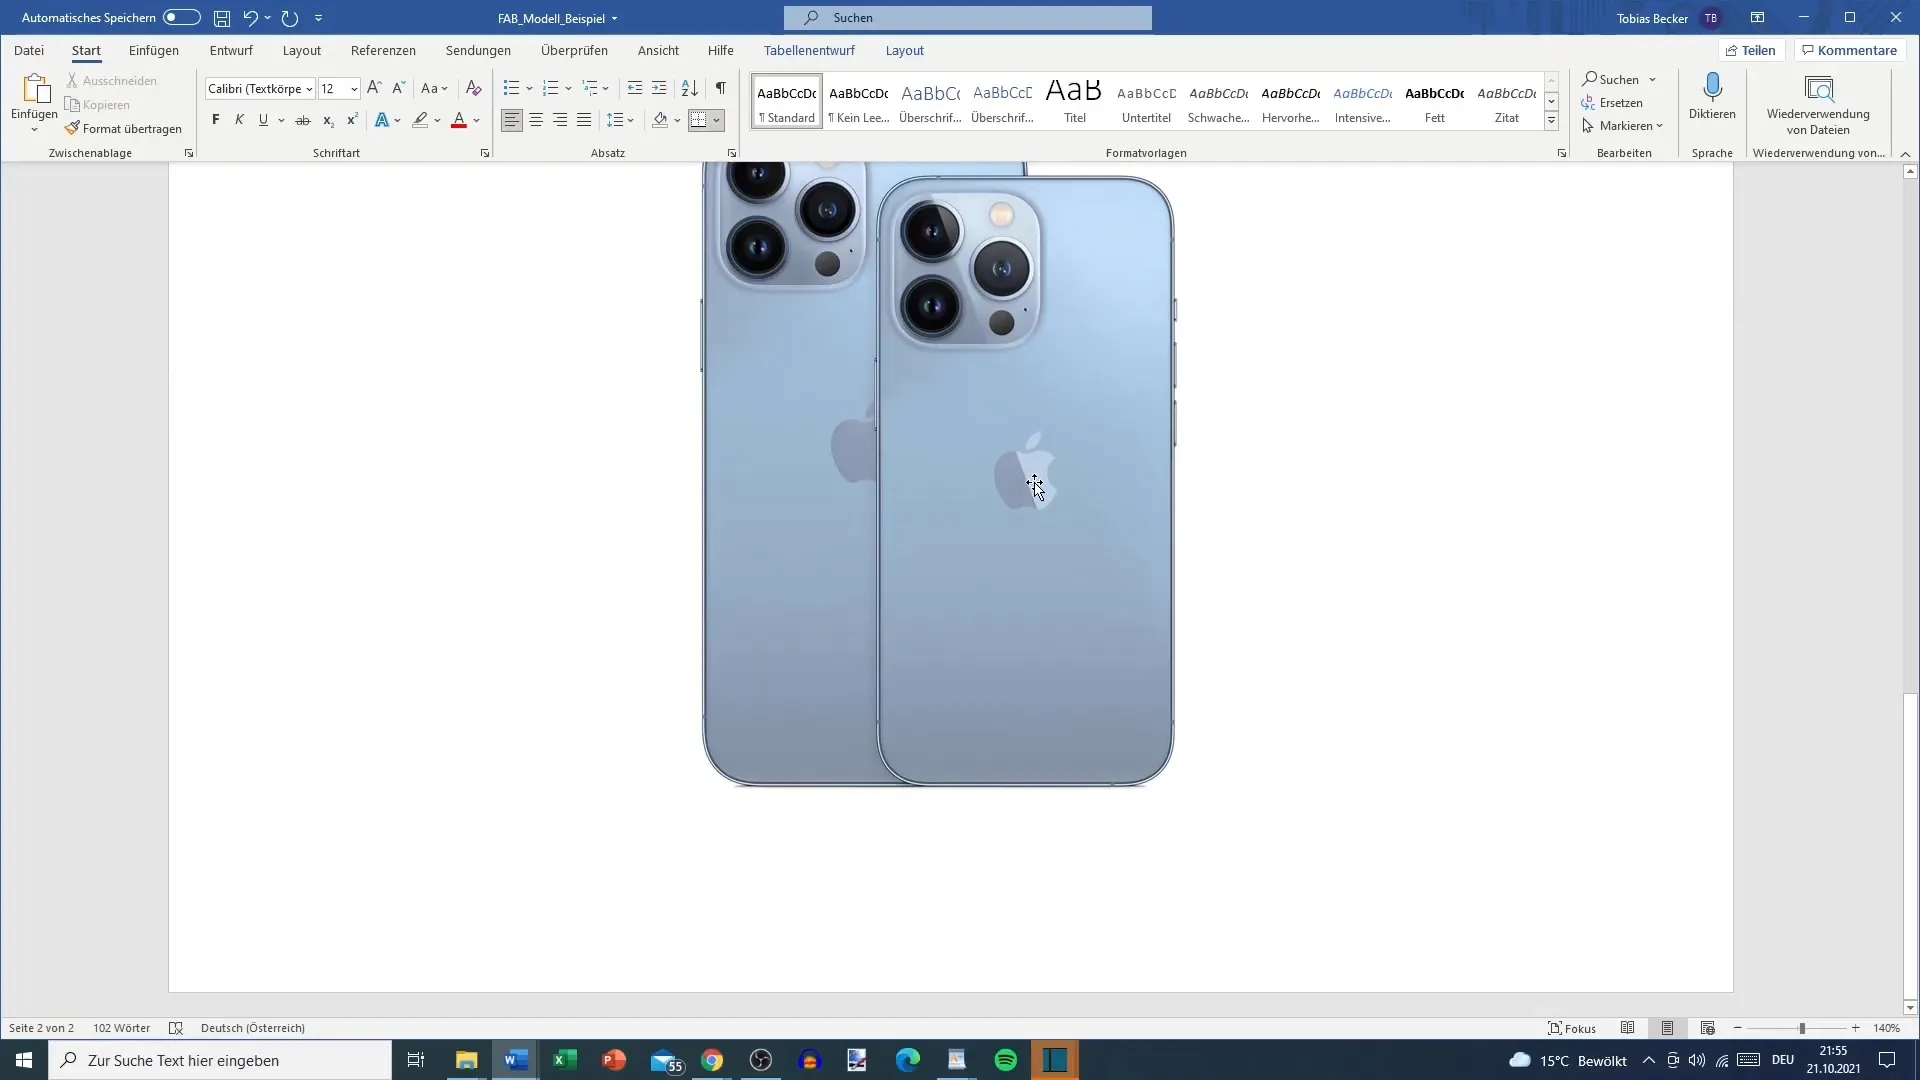Image resolution: width=1920 pixels, height=1080 pixels.
Task: Click the Suchen search box in title bar
Action: [x=968, y=18]
